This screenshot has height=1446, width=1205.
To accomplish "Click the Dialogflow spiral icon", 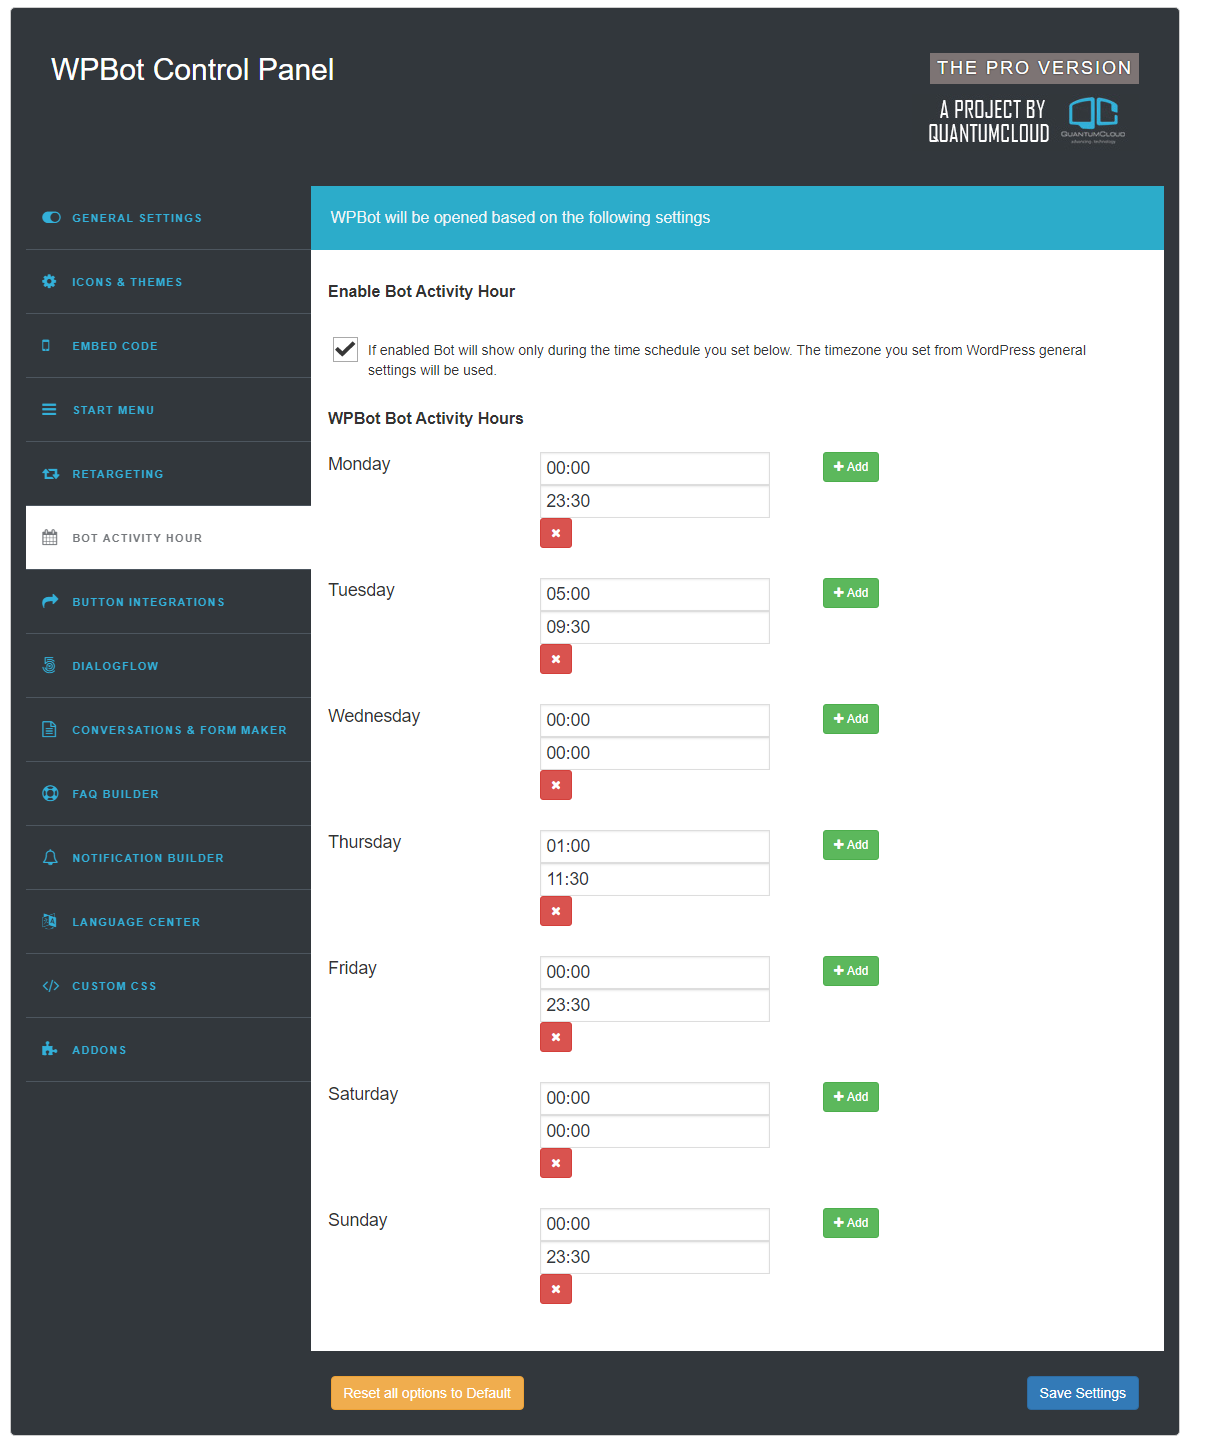I will pyautogui.click(x=49, y=665).
